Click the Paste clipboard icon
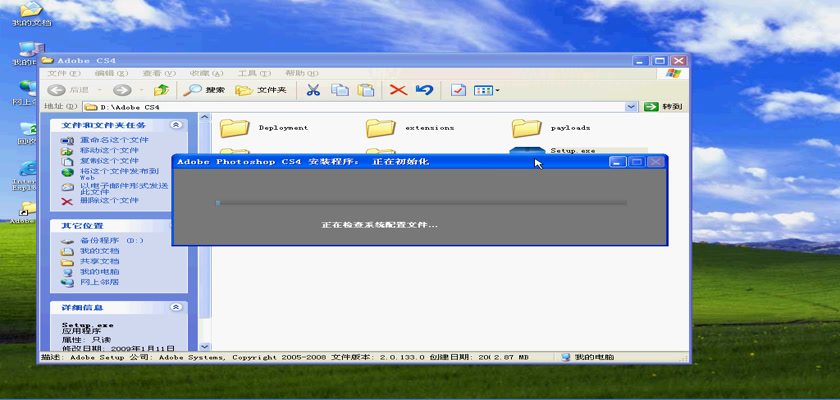This screenshot has height=400, width=840. tap(366, 90)
